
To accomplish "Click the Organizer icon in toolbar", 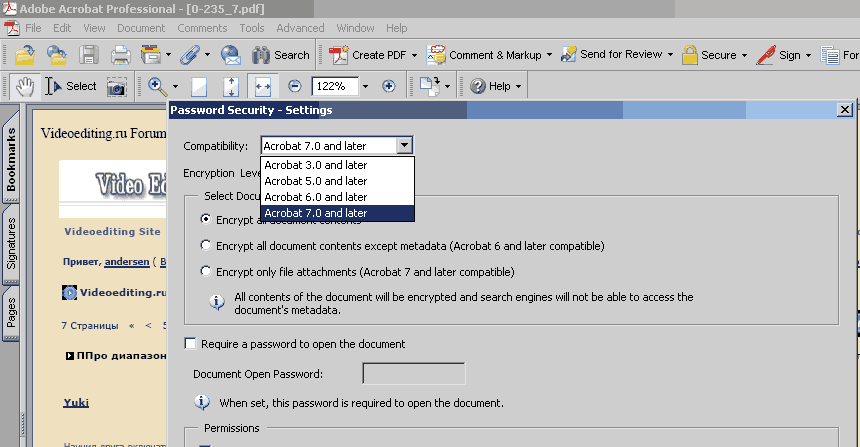I will pos(151,55).
